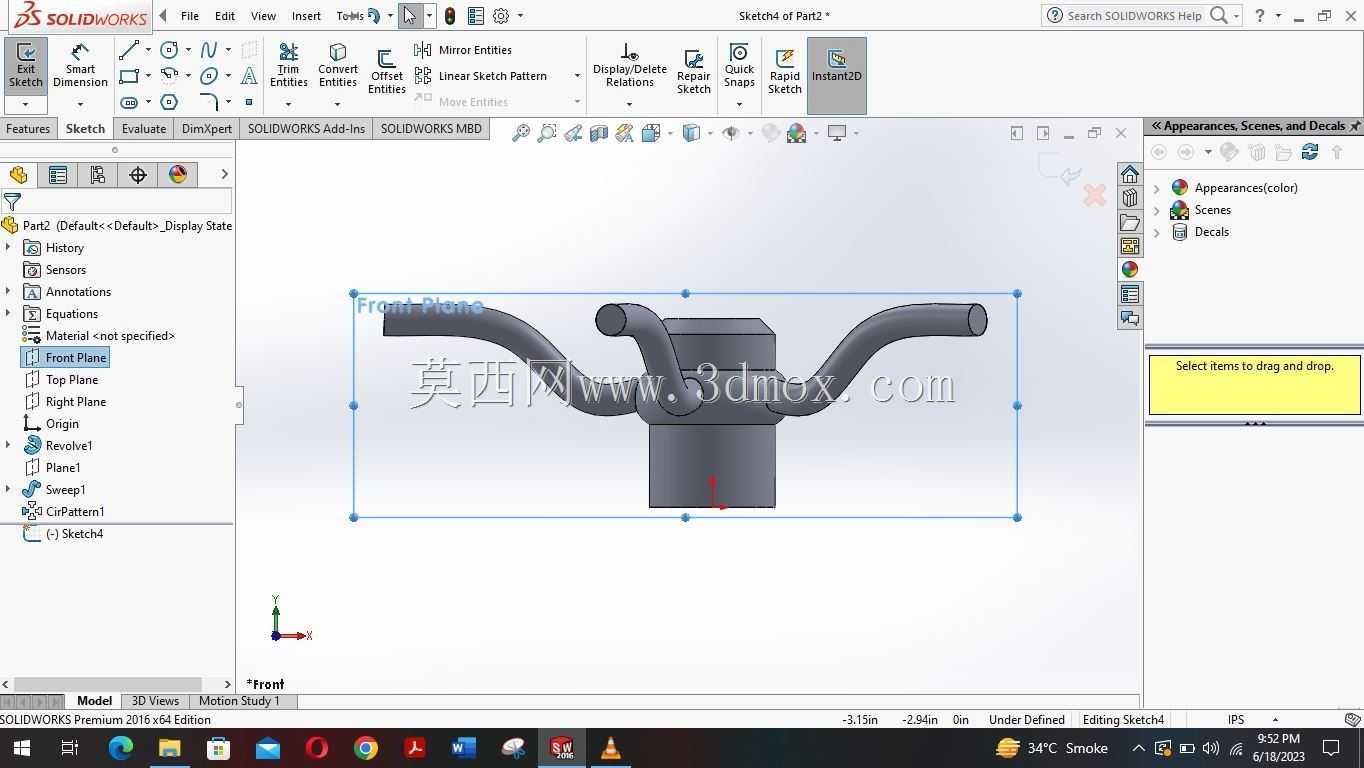Click the Offset Entities tool

tap(386, 72)
